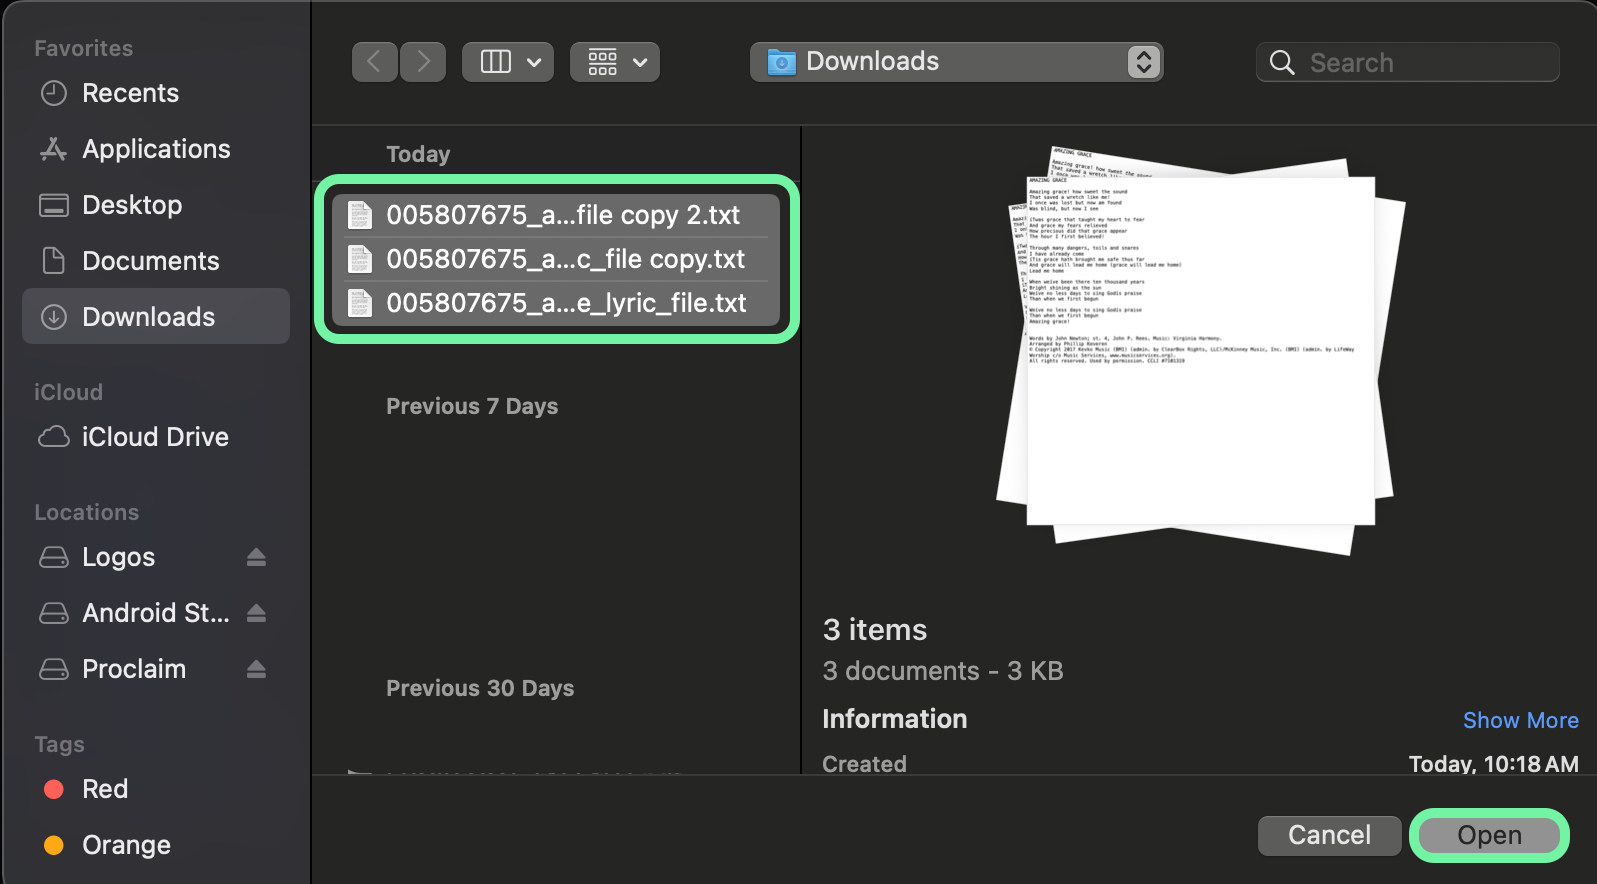Viewport: 1597px width, 884px height.
Task: Click the stacked documents preview thumbnail
Action: 1200,350
